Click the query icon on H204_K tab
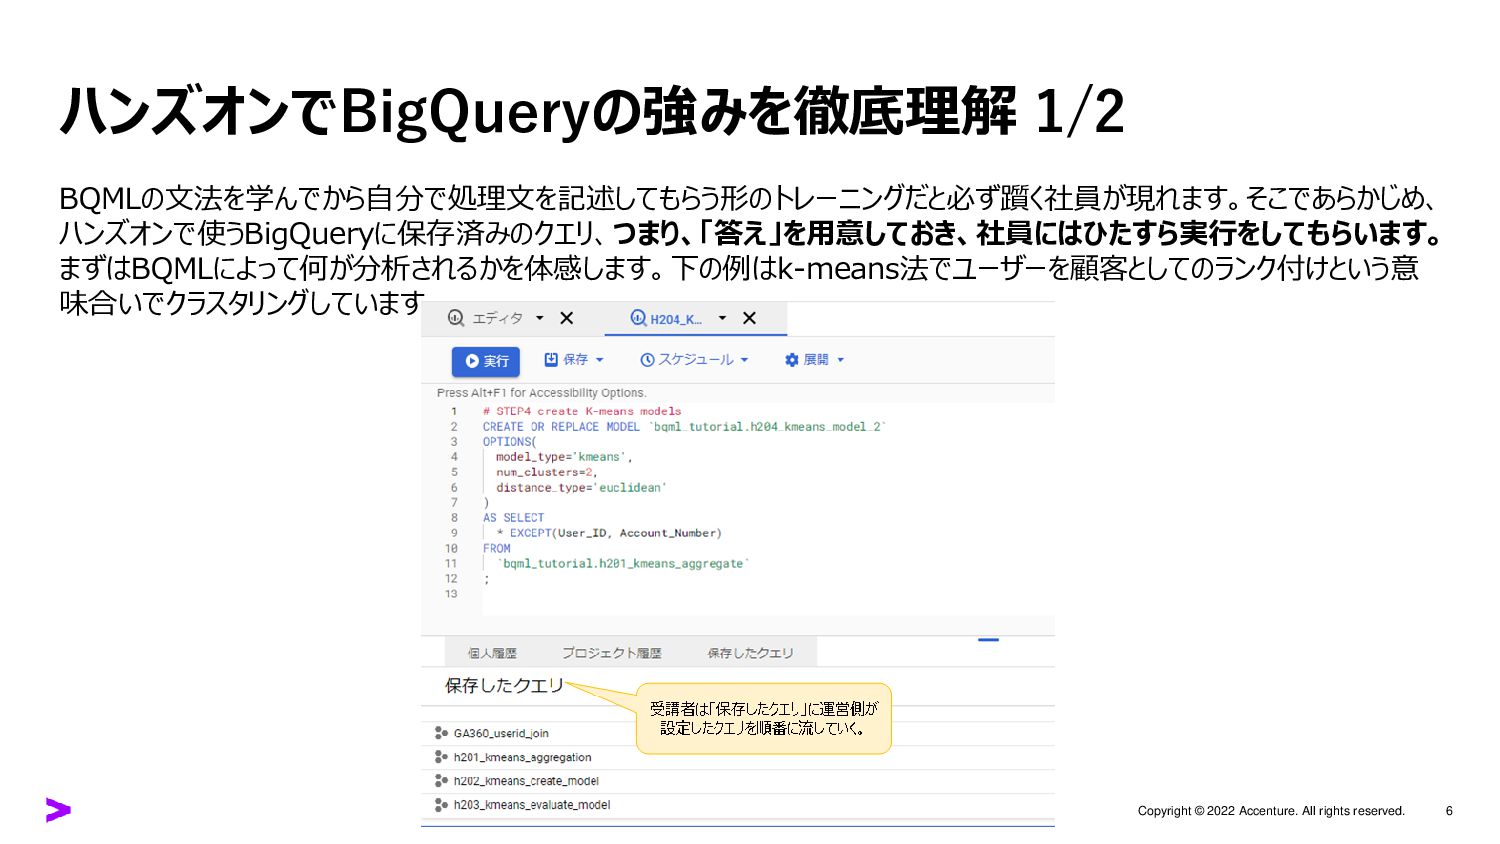Viewport: 1500px width, 844px height. 638,318
